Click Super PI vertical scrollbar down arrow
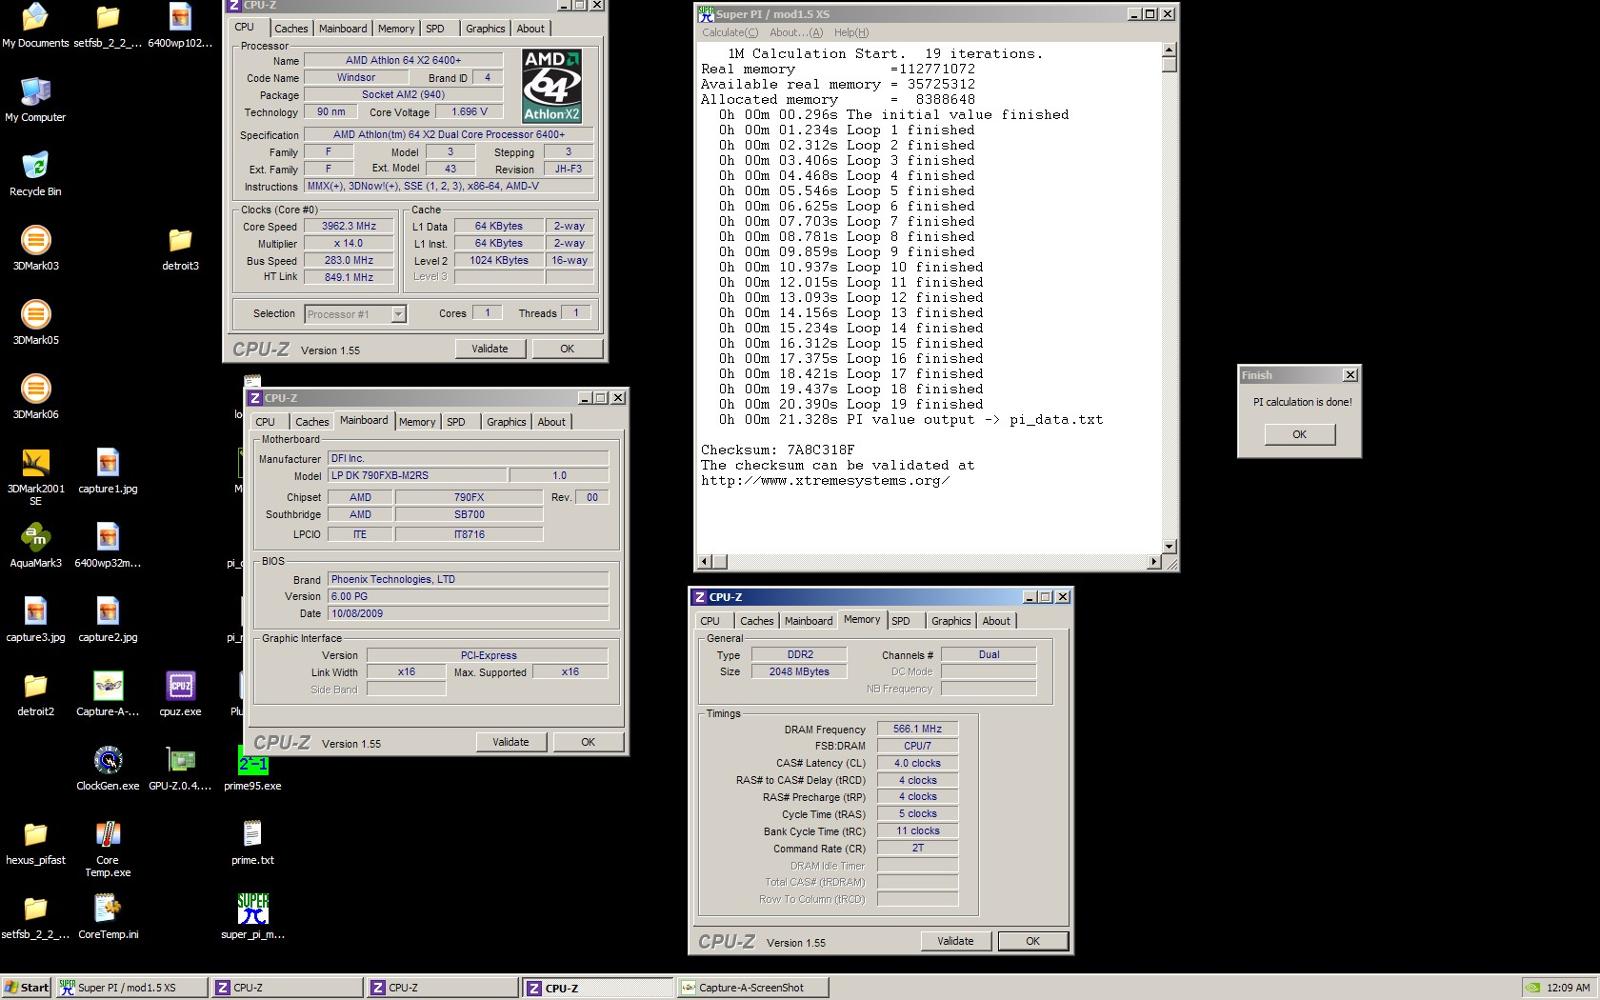Screen dimensions: 1600x1000 pyautogui.click(x=1170, y=546)
